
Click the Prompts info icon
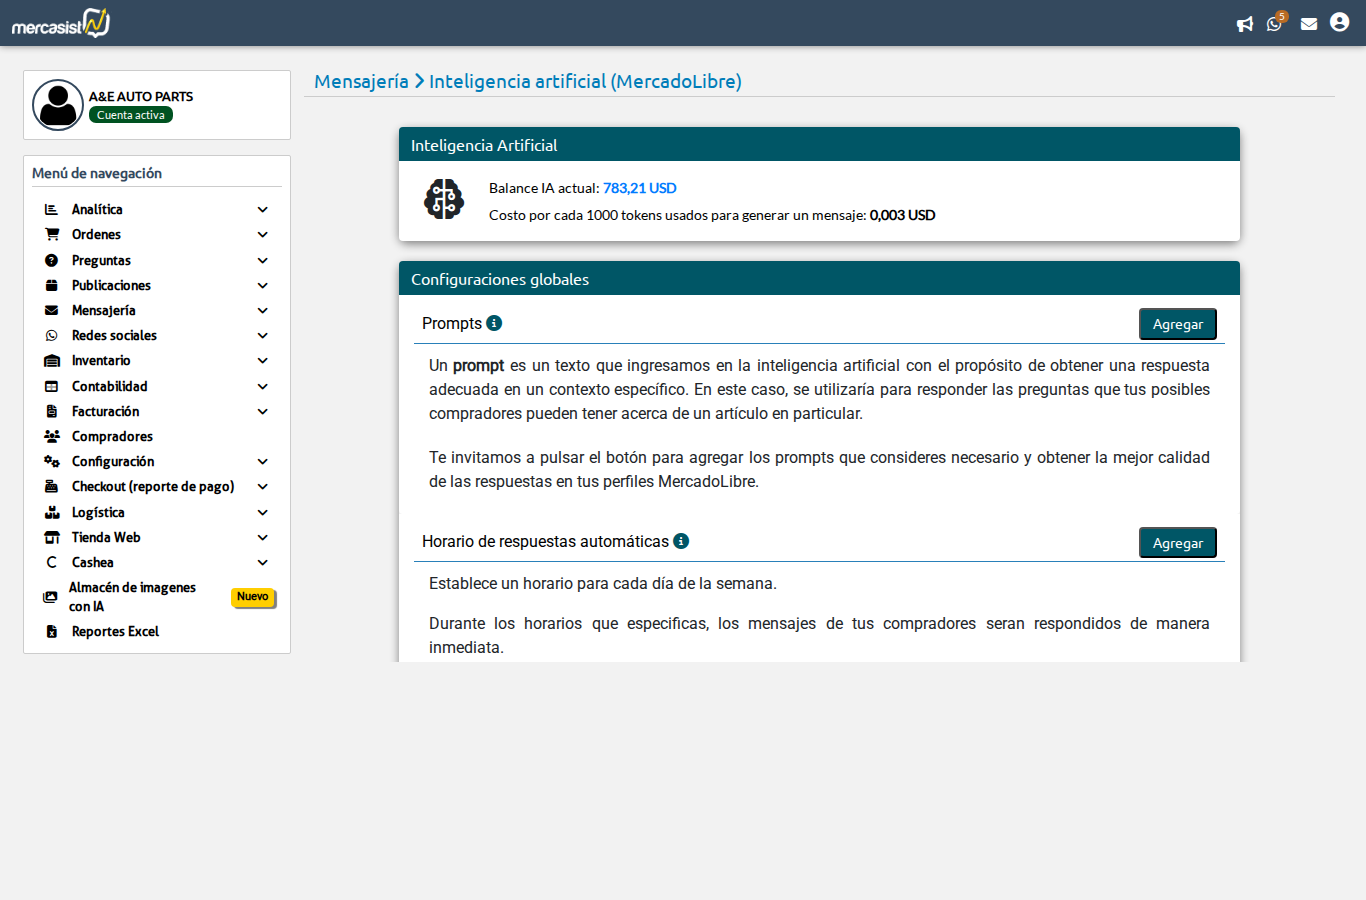[494, 323]
